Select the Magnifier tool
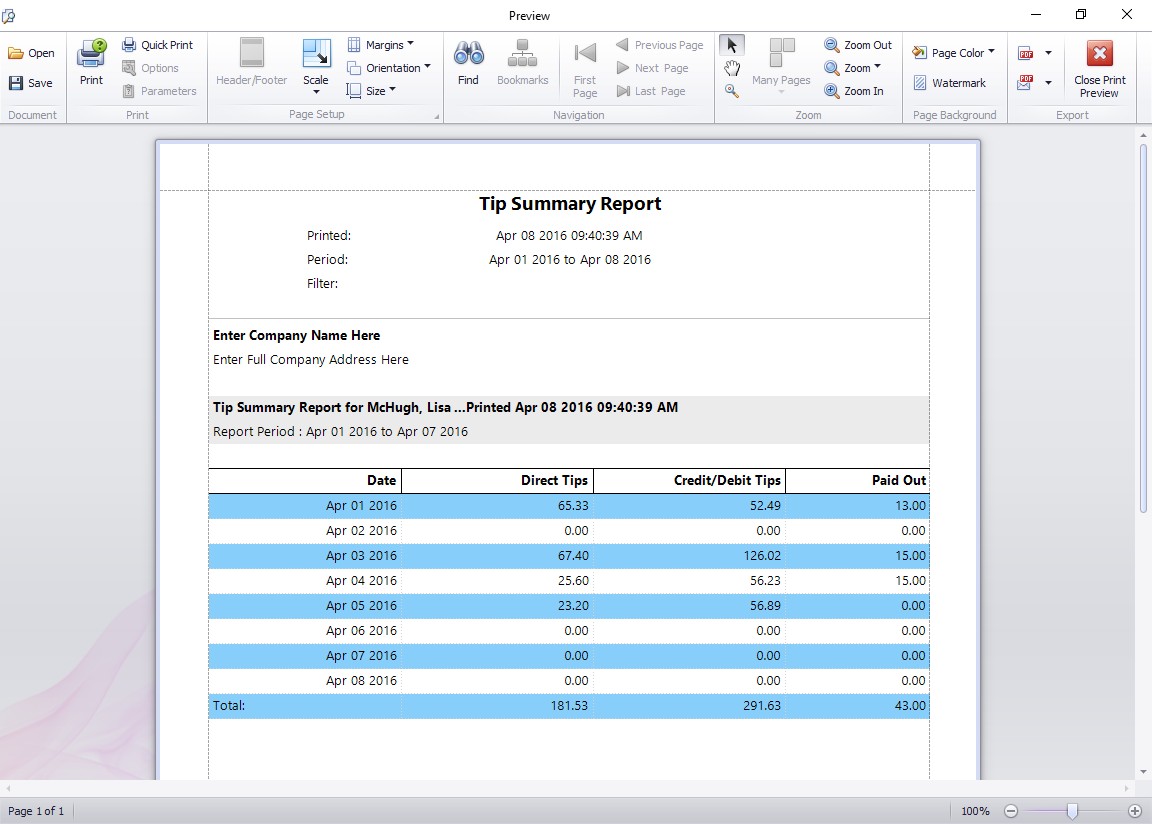Viewport: 1152px width, 824px height. click(731, 90)
